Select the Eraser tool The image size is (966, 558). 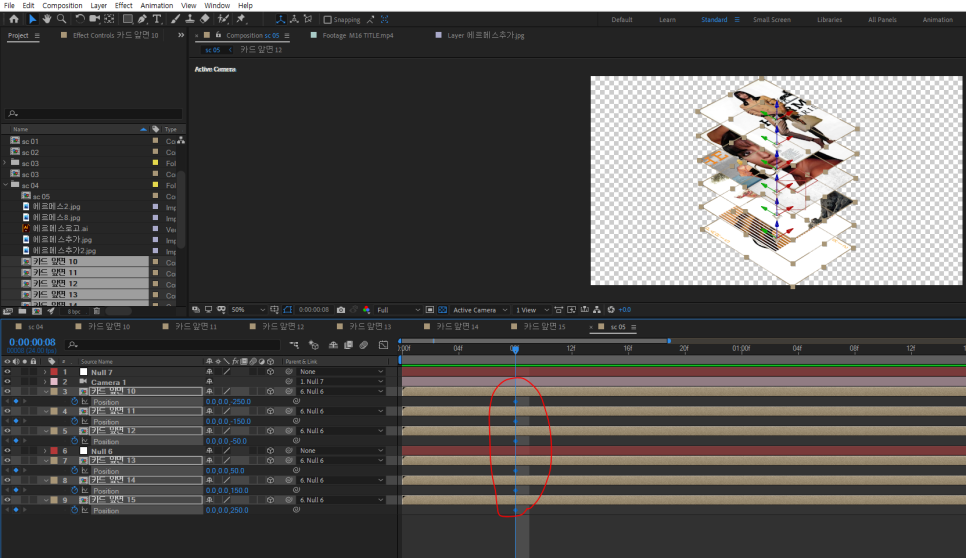205,19
